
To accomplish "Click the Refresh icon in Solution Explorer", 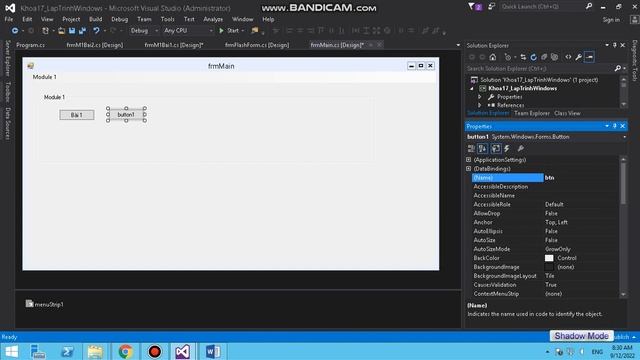I will click(533, 57).
